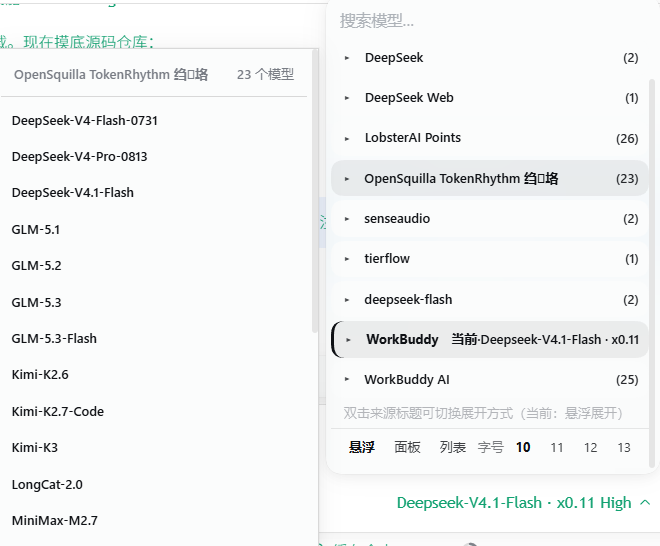Expand the tierflow provider arrow
This screenshot has height=546, width=660.
click(347, 259)
